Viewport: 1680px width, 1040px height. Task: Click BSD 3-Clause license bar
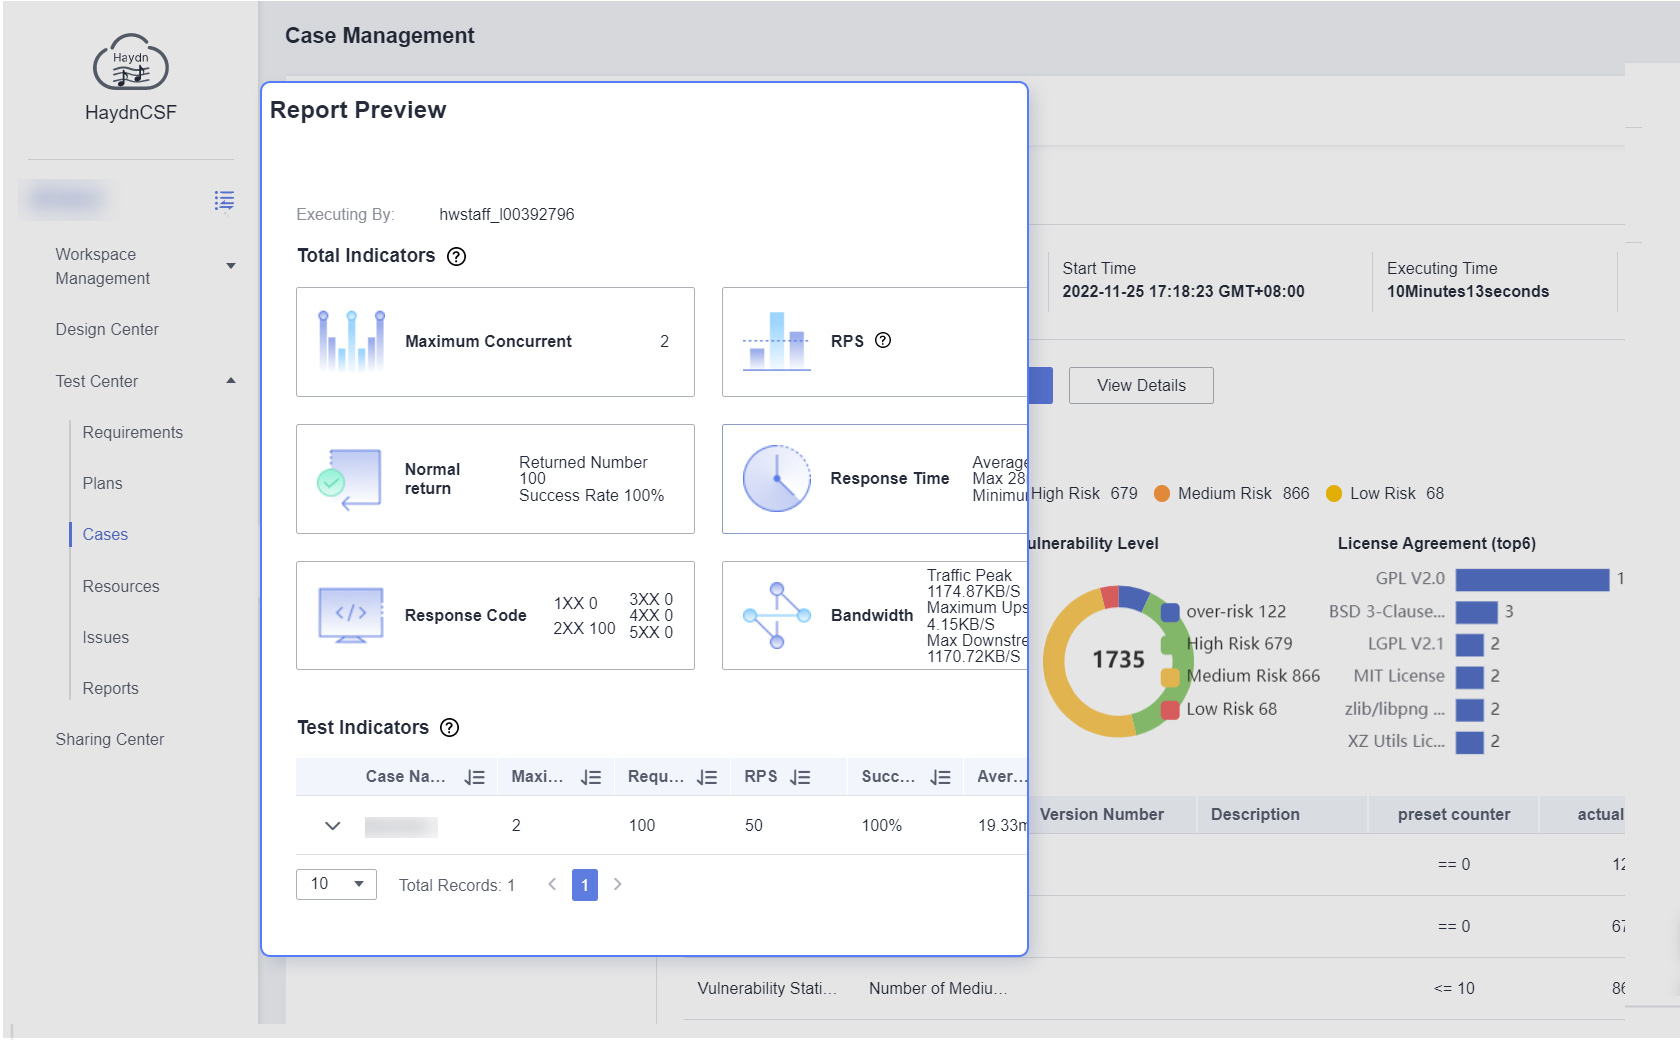click(1476, 612)
